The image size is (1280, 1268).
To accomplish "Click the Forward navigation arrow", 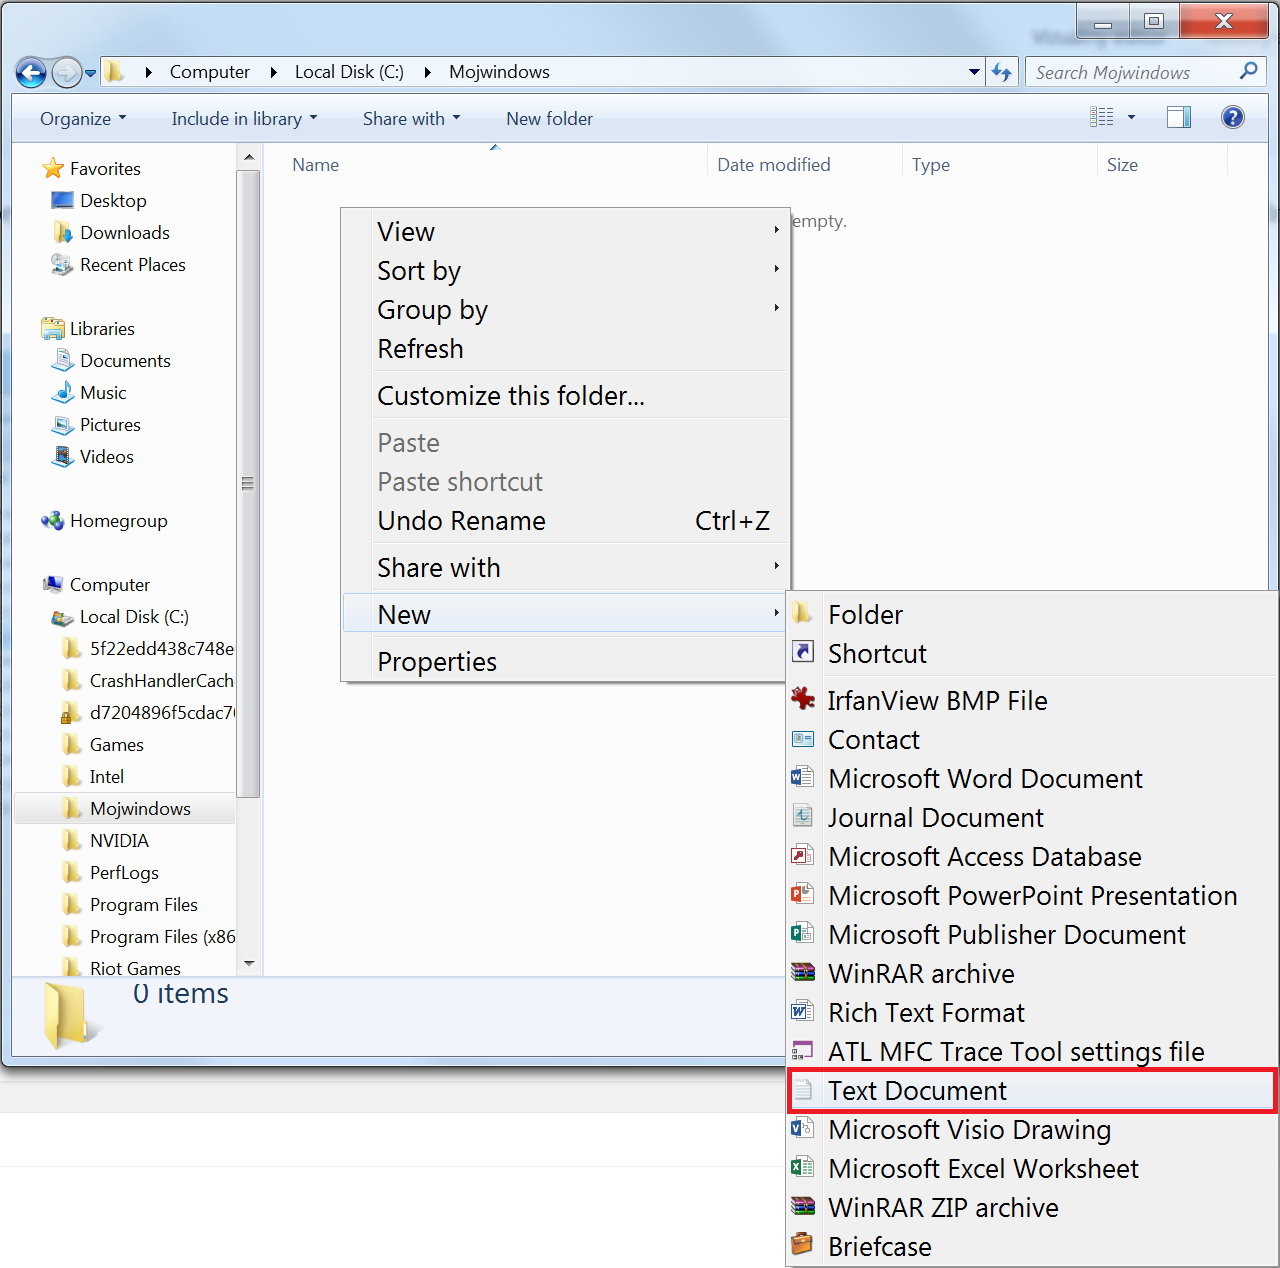I will 66,72.
